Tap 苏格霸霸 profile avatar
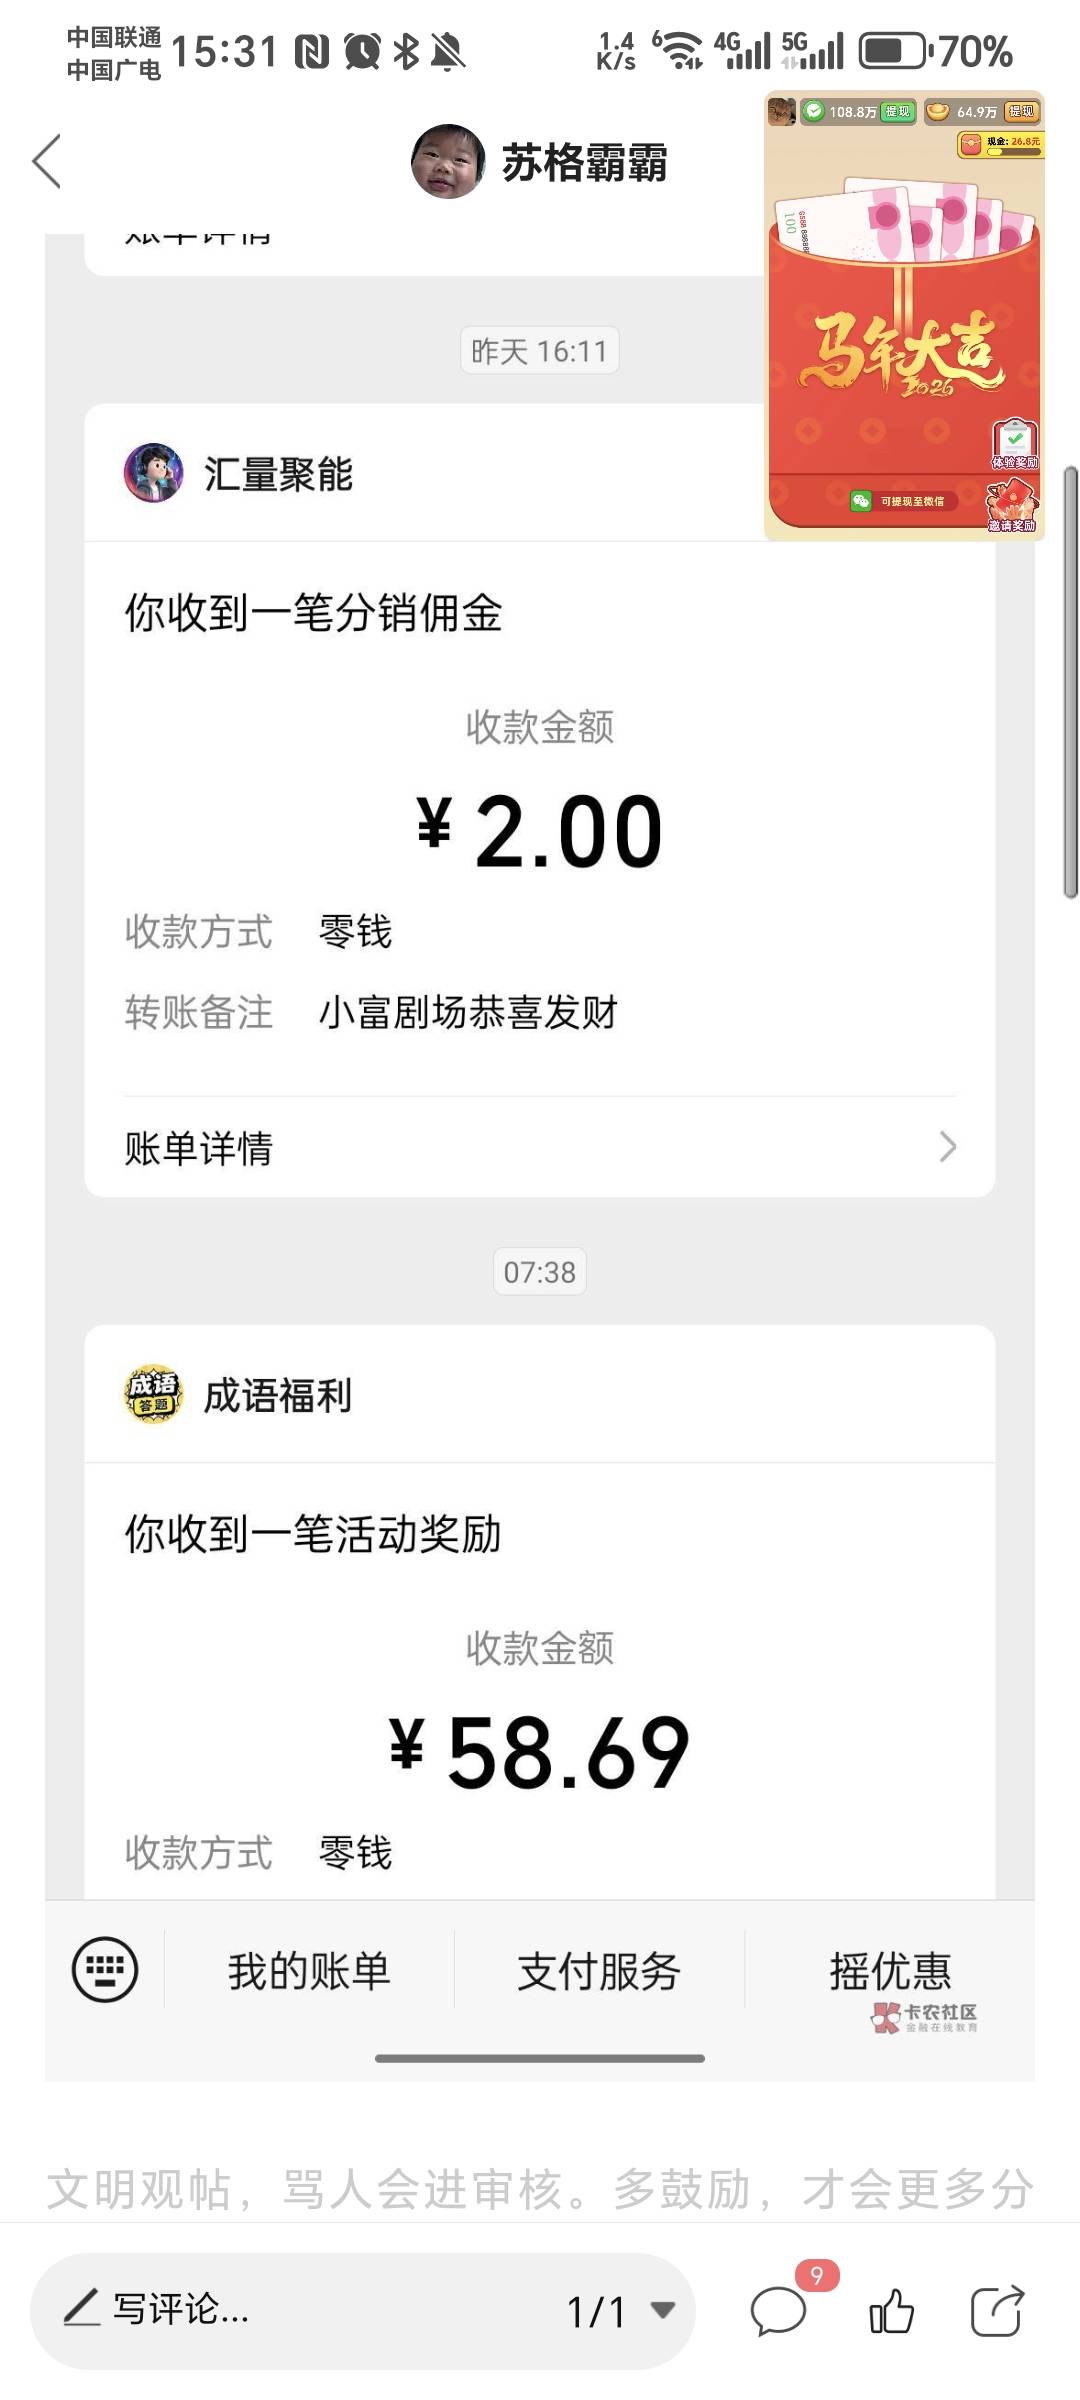 448,161
